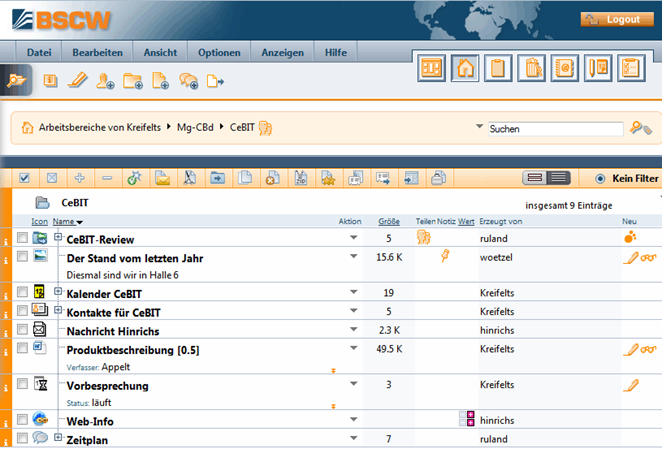Screen dimensions: 662x449
Task: Open Arbeitsbereiche von Kreifelts breadcrumb link
Action: click(x=100, y=127)
